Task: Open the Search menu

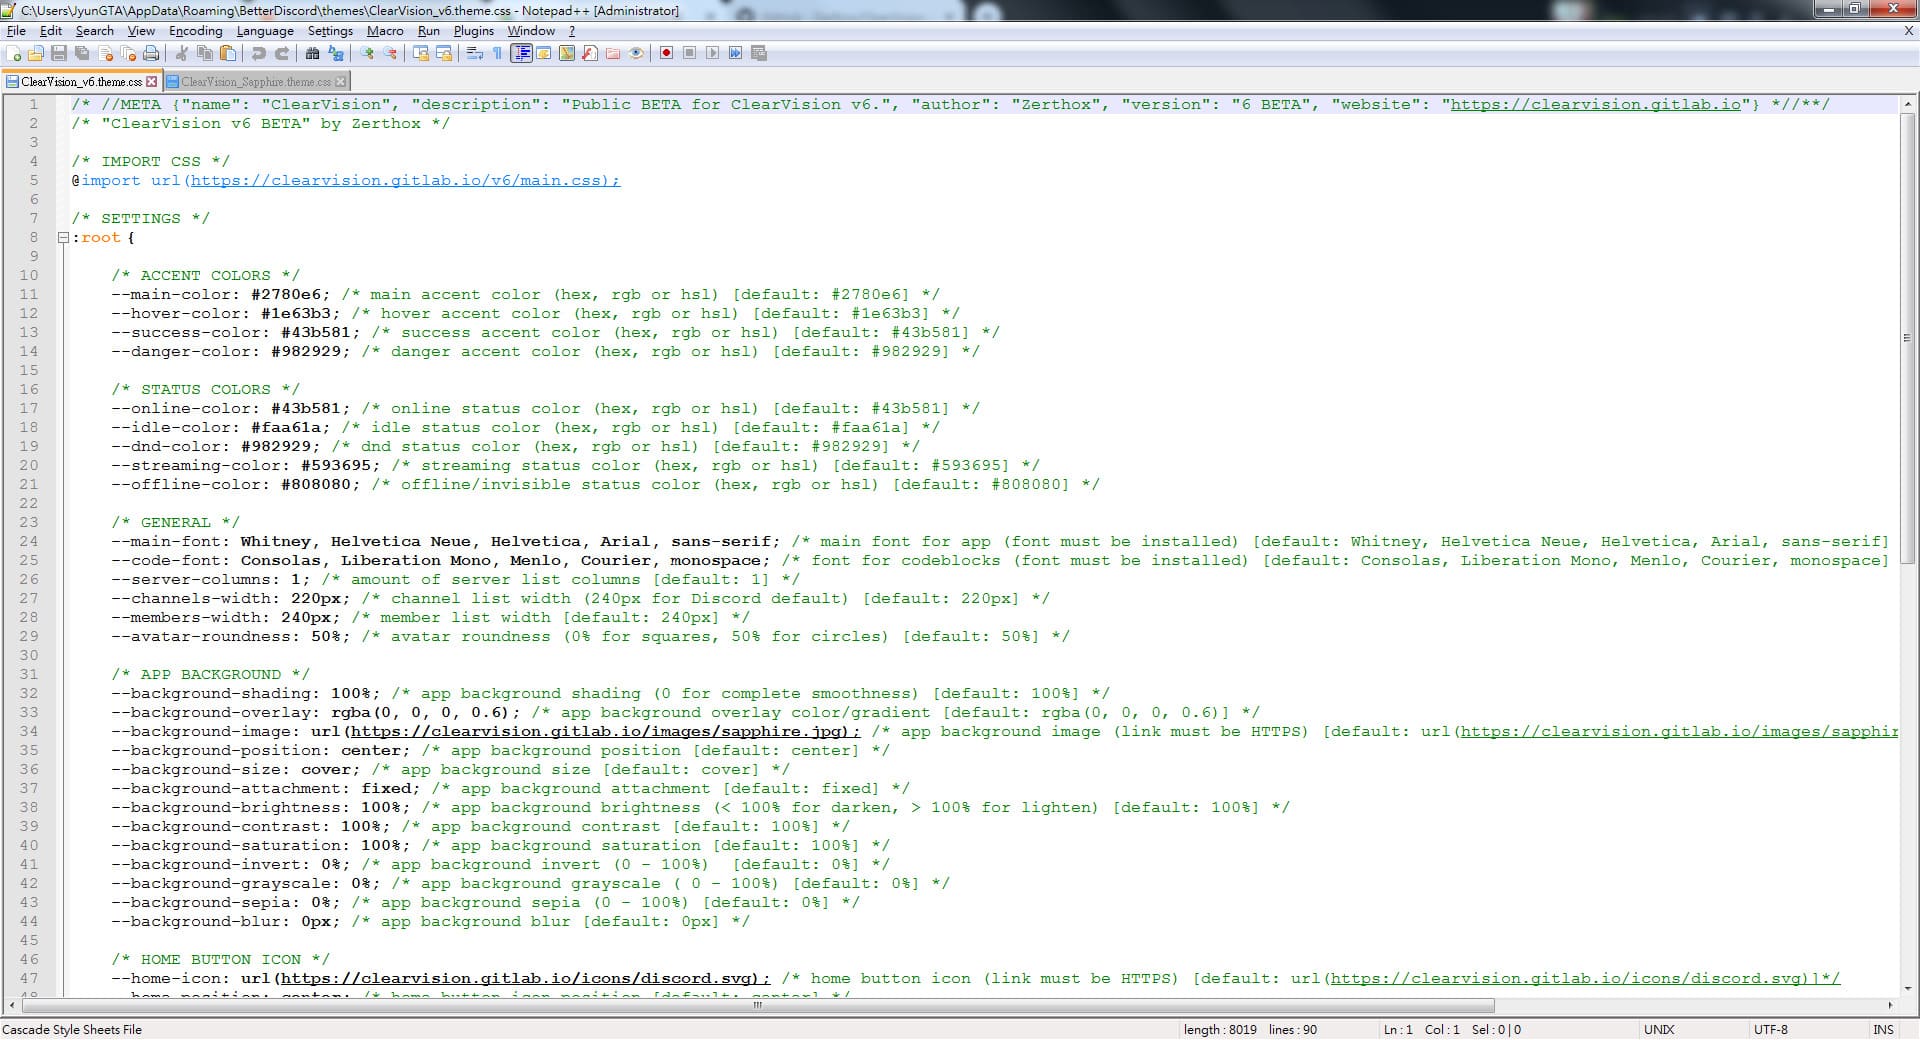Action: (95, 31)
